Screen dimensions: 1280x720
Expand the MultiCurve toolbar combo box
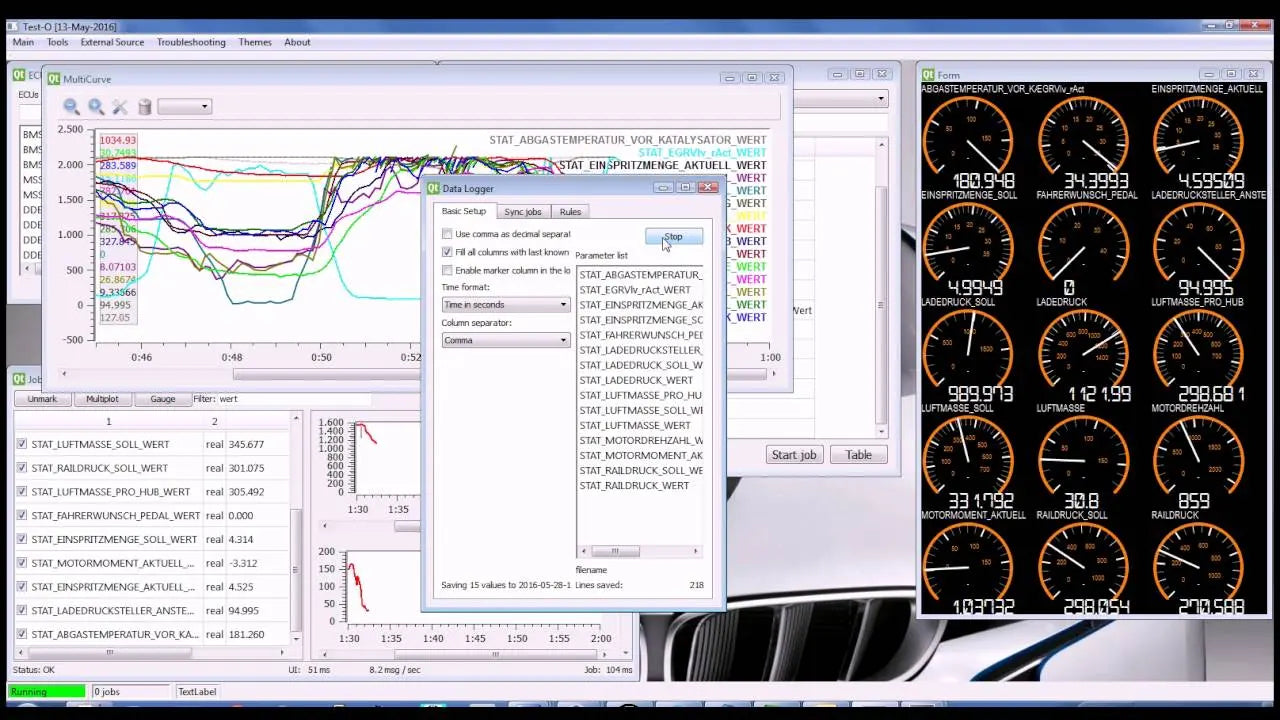185,107
